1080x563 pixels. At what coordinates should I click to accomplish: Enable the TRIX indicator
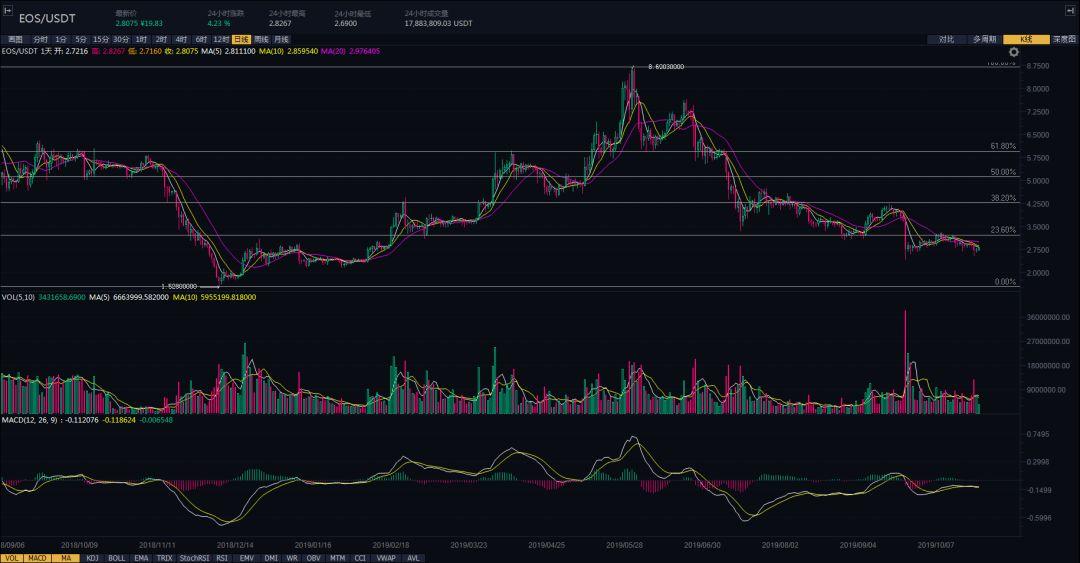(165, 558)
